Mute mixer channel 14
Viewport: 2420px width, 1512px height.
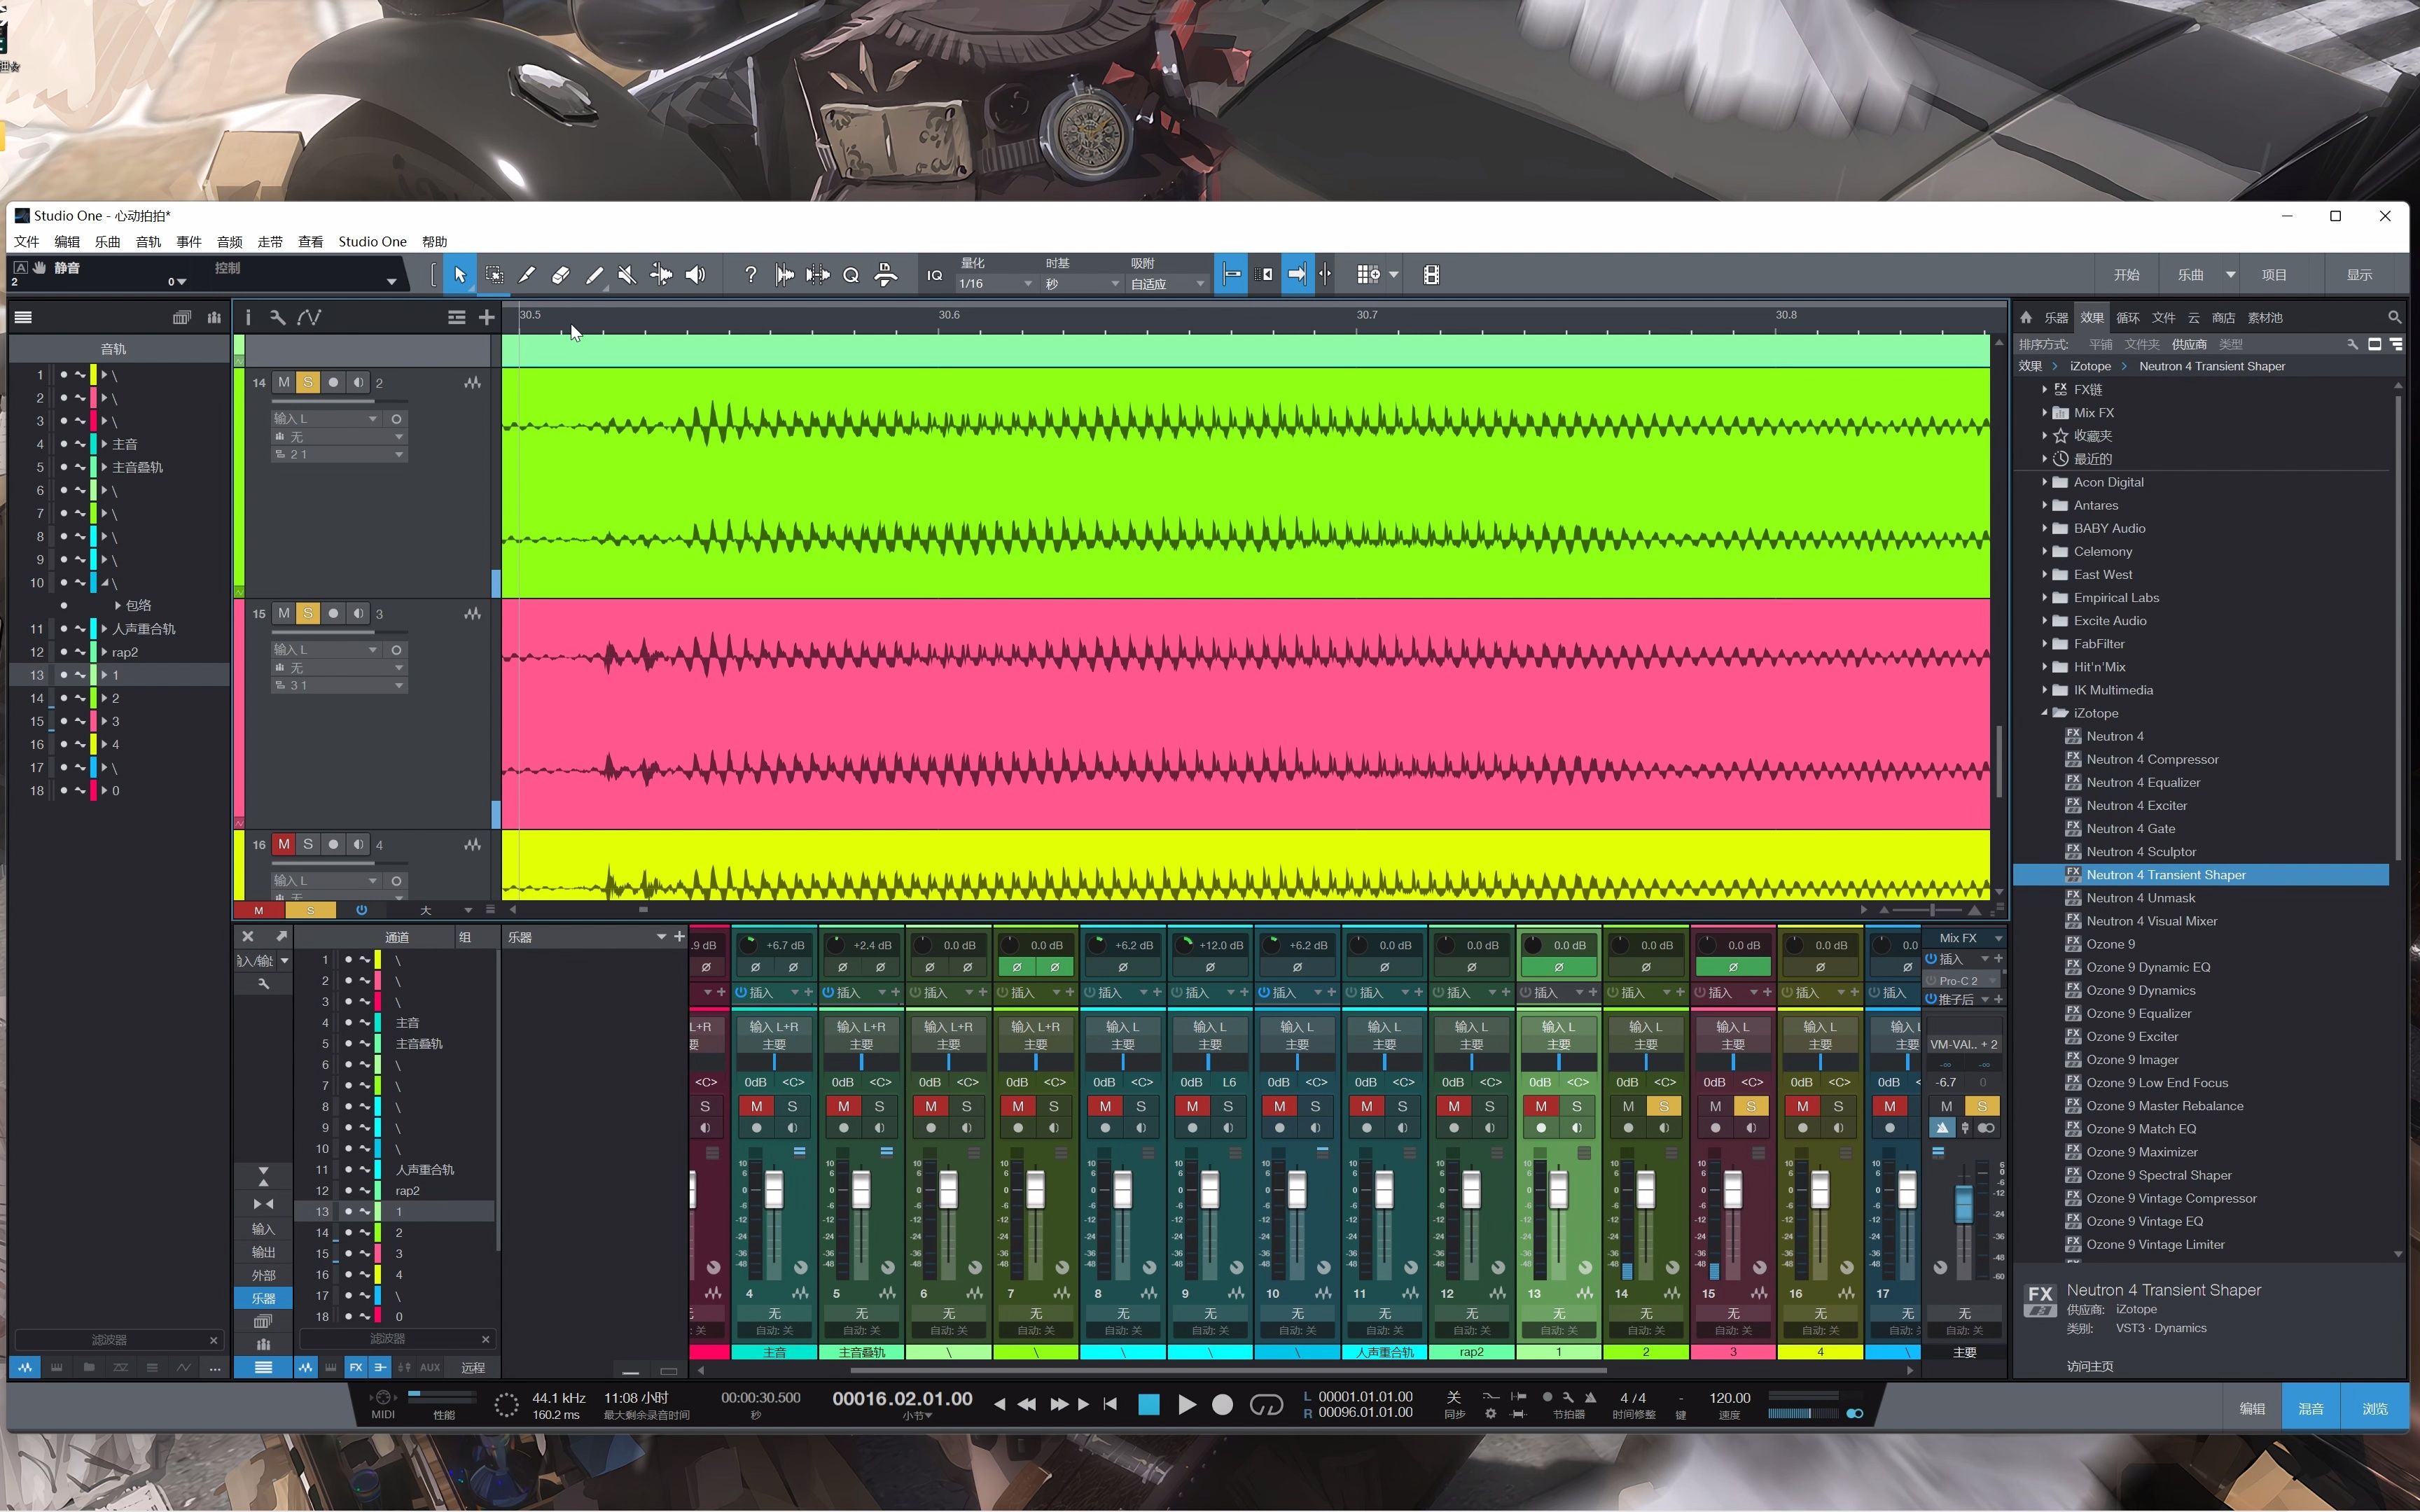[1628, 1106]
